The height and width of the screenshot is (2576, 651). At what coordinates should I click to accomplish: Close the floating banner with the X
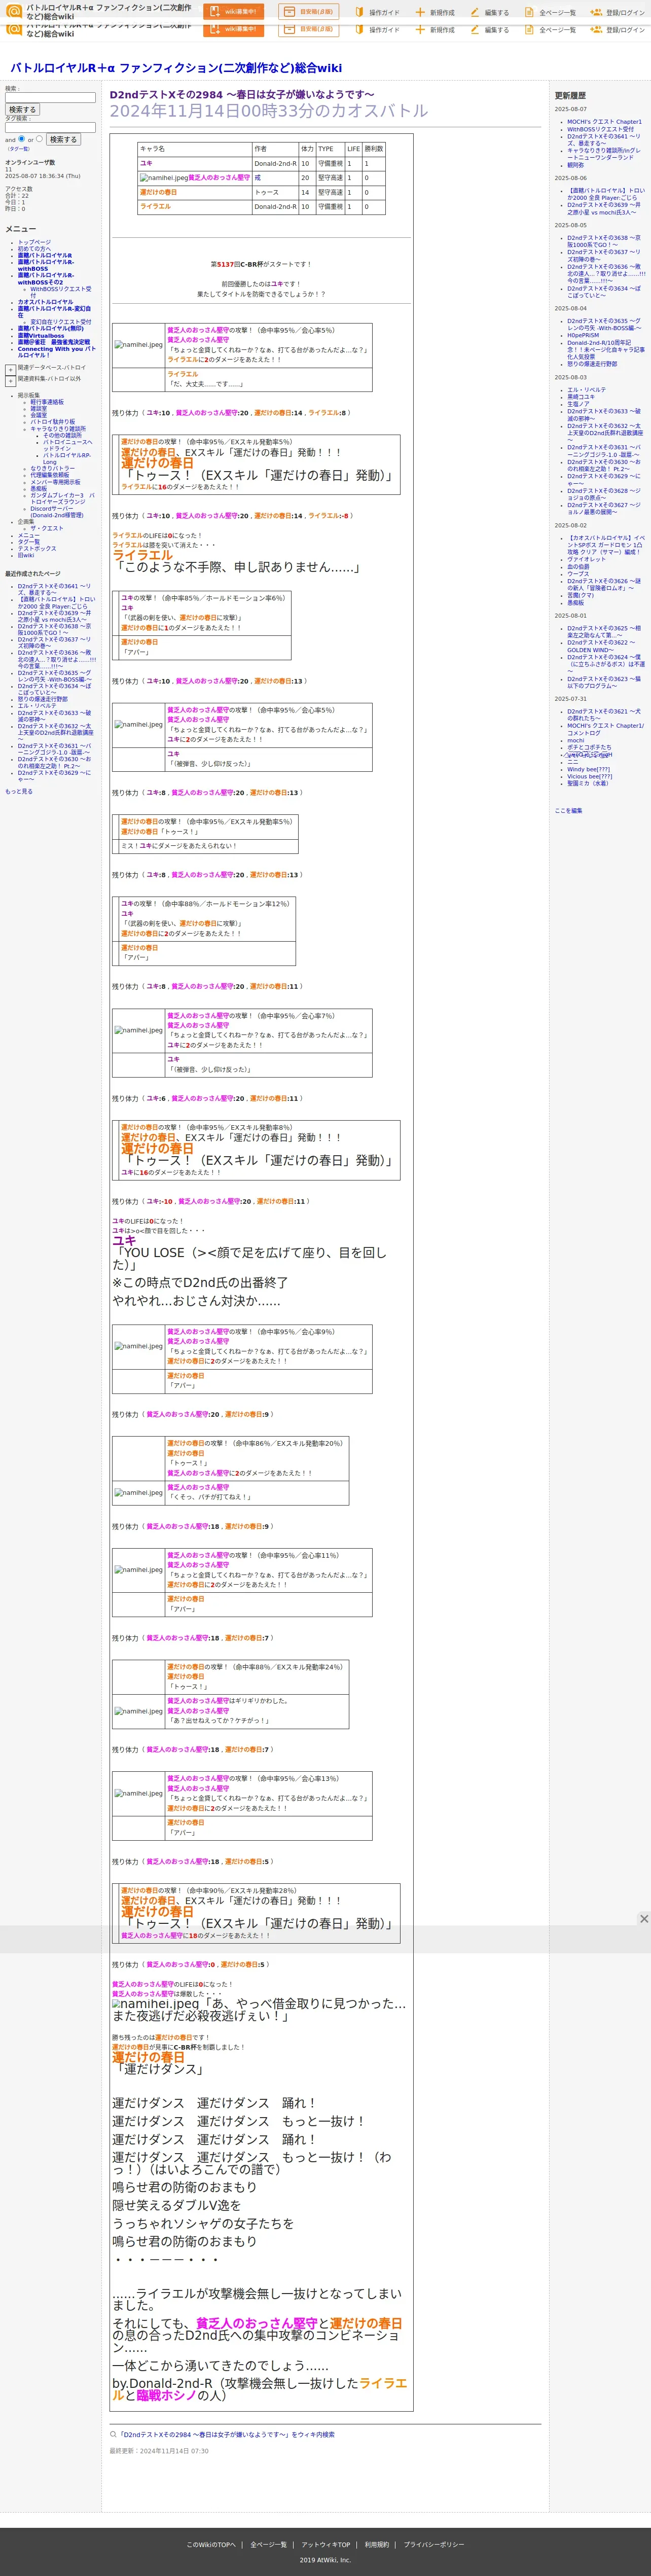pos(644,1919)
